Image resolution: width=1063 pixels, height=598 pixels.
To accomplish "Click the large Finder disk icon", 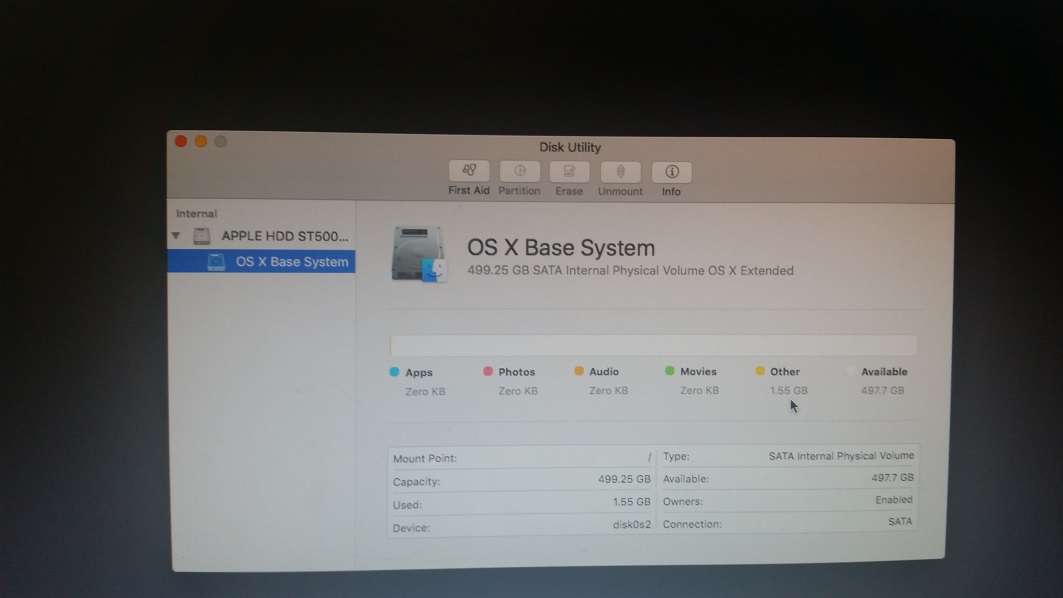I will tap(418, 254).
